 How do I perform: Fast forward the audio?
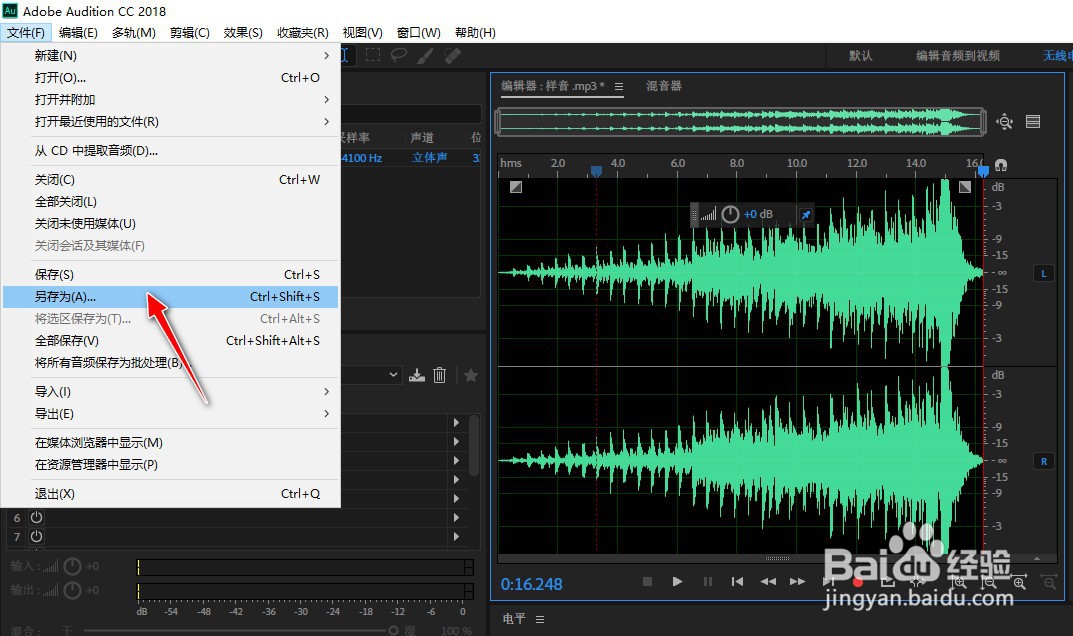(798, 581)
